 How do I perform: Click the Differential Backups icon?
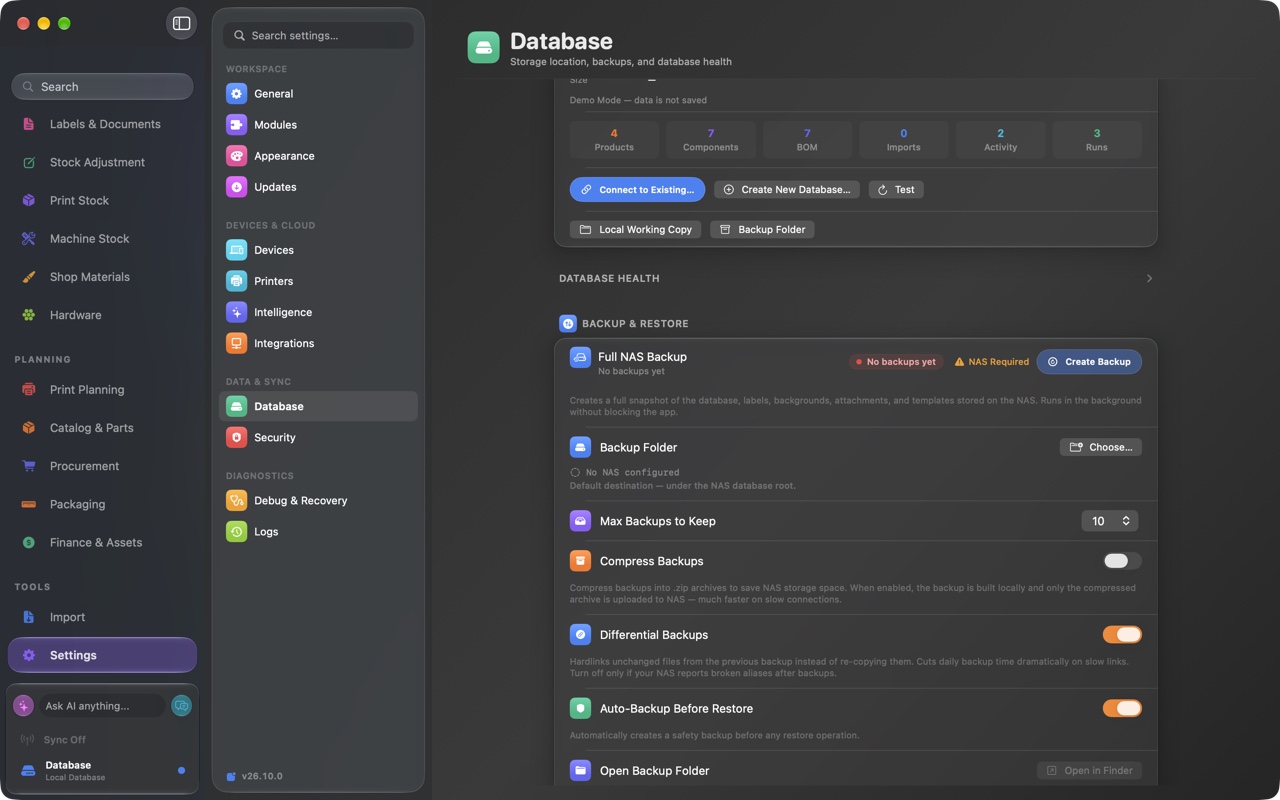tap(580, 635)
